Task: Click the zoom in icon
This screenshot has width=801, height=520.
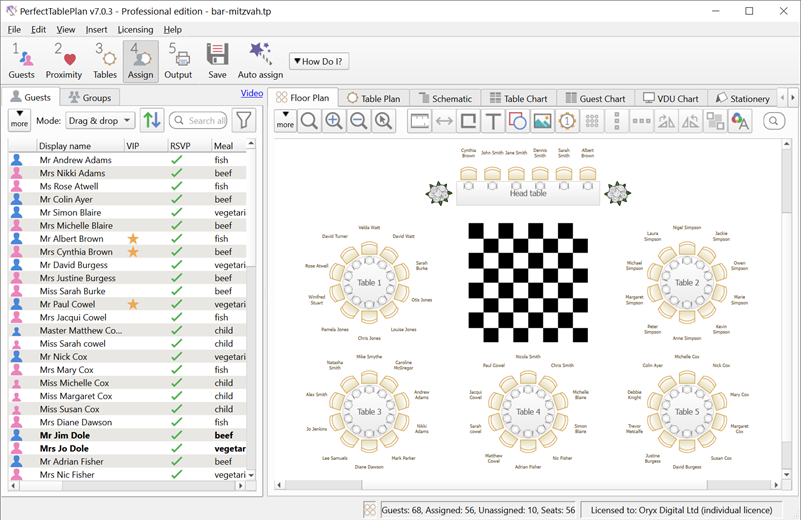Action: coord(334,121)
